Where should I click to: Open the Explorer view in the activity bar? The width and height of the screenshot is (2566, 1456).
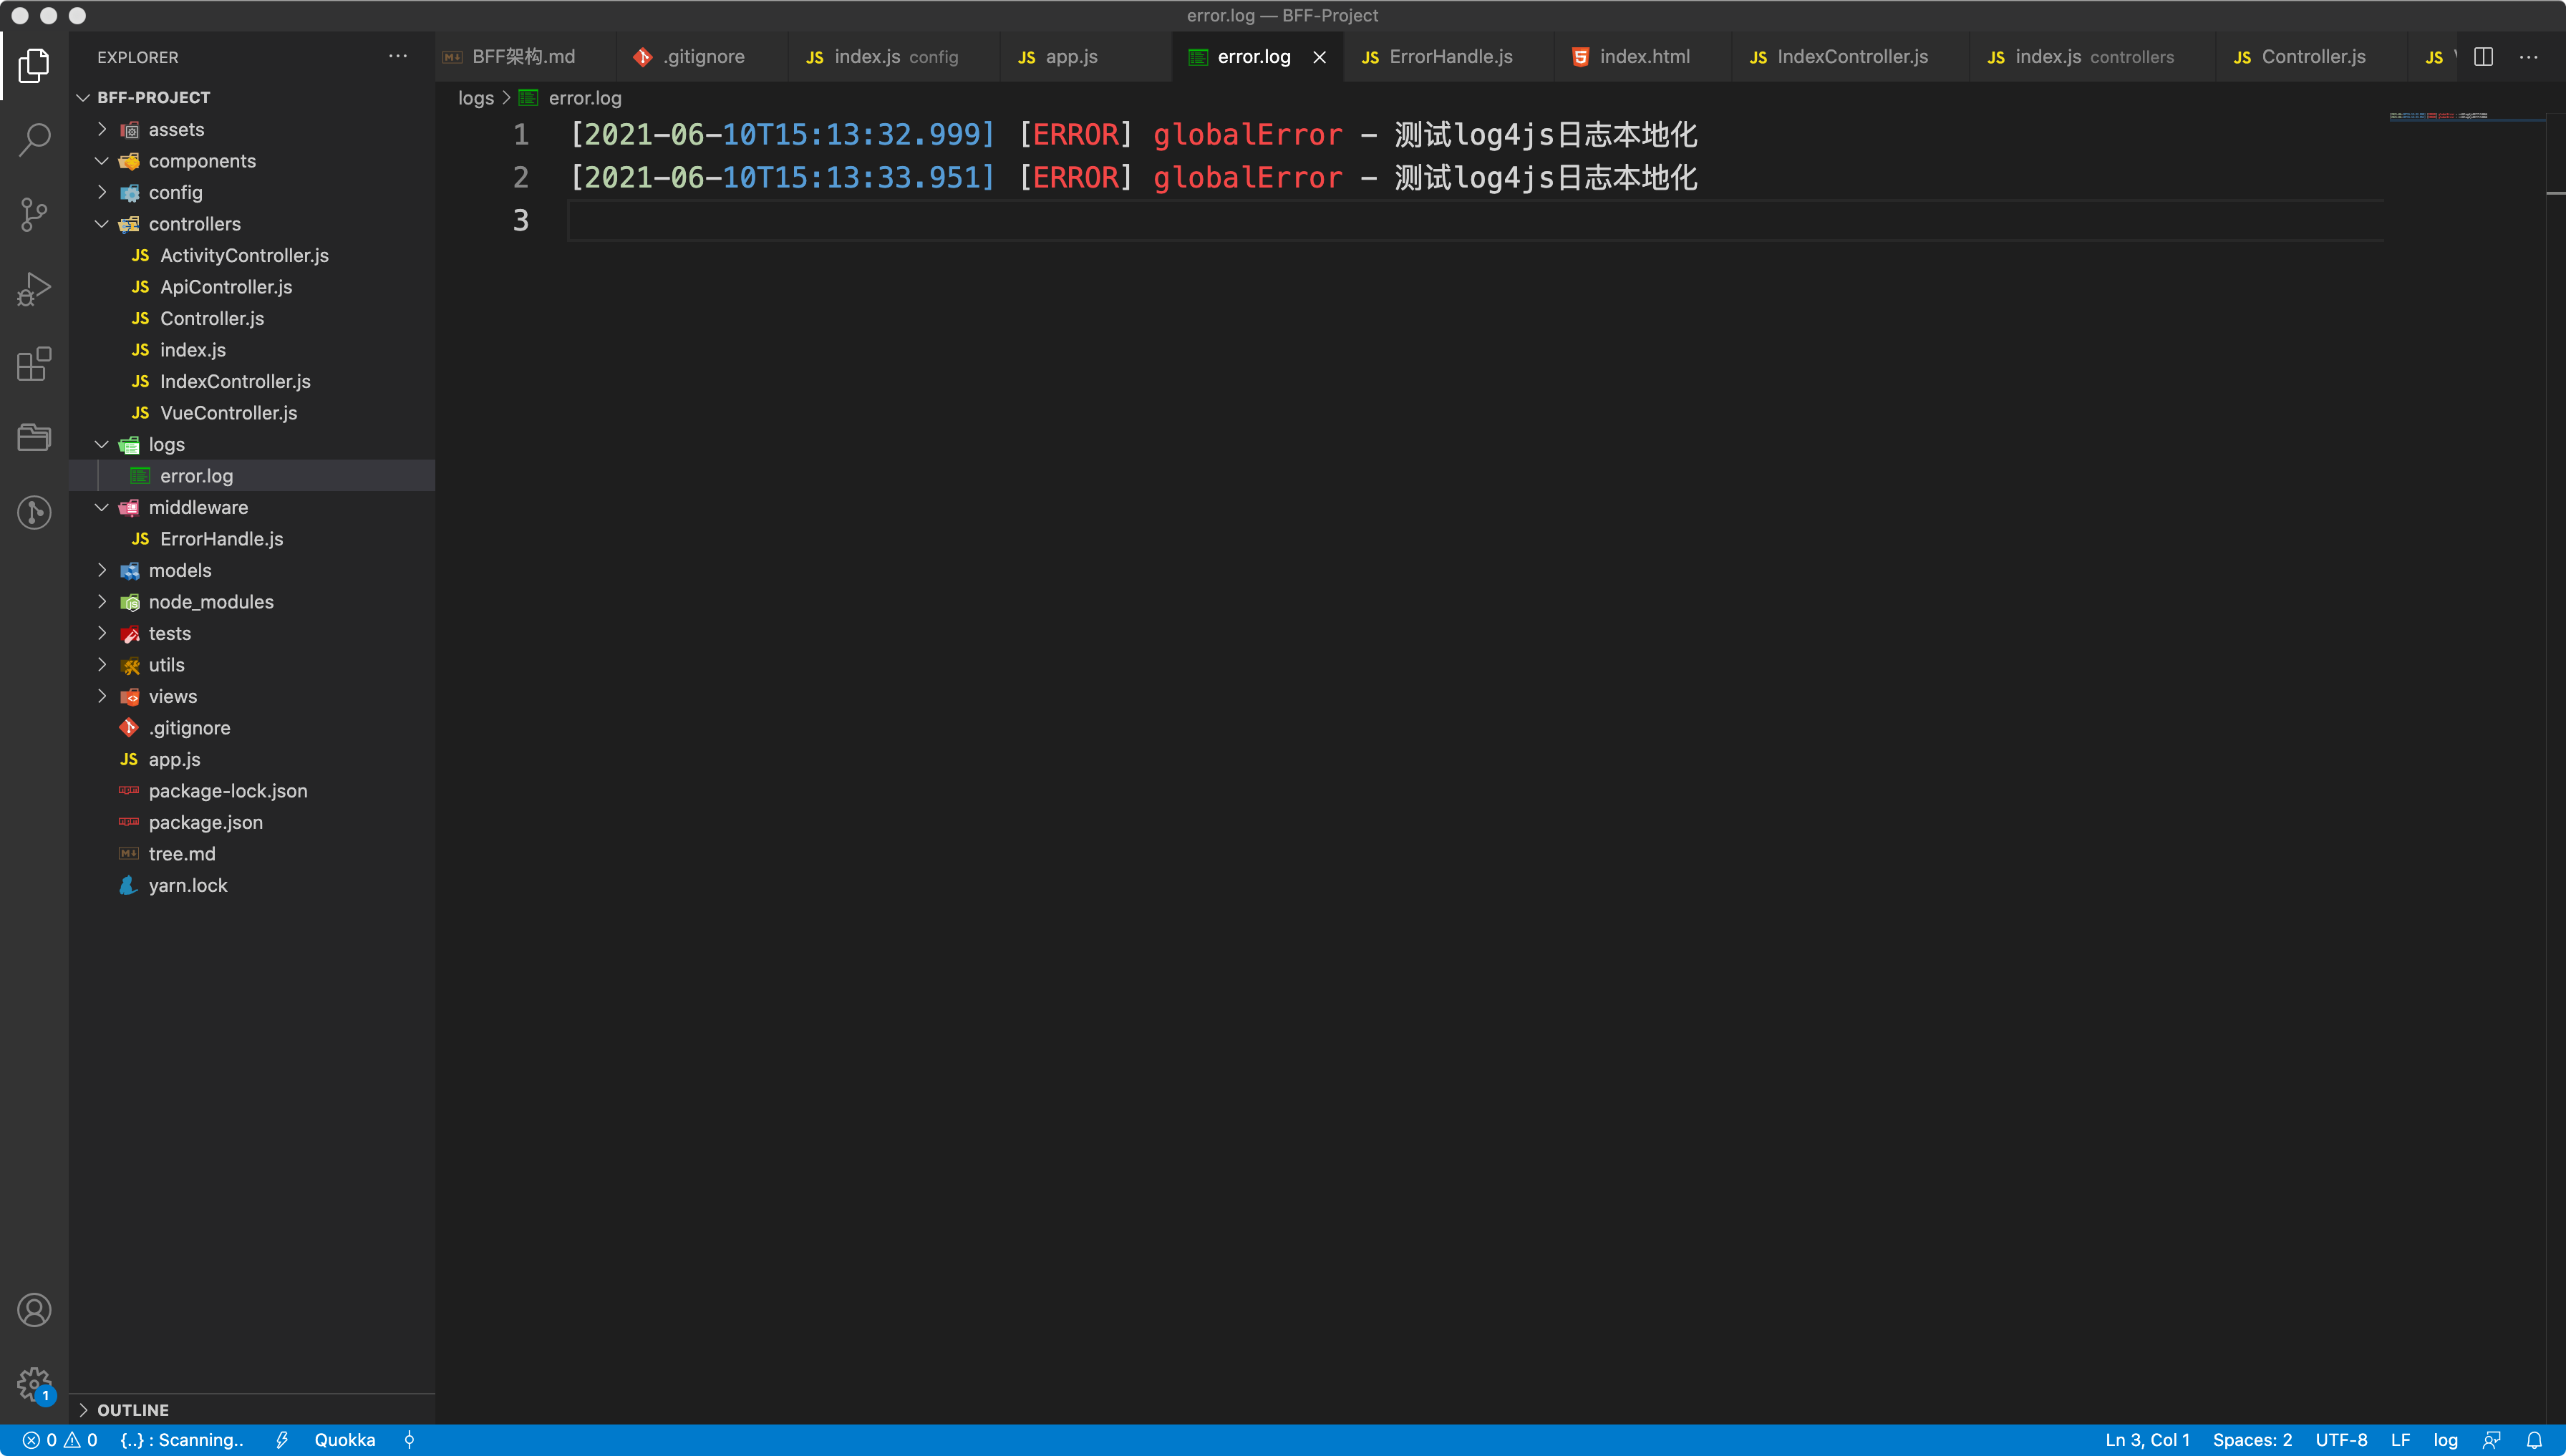tap(34, 66)
